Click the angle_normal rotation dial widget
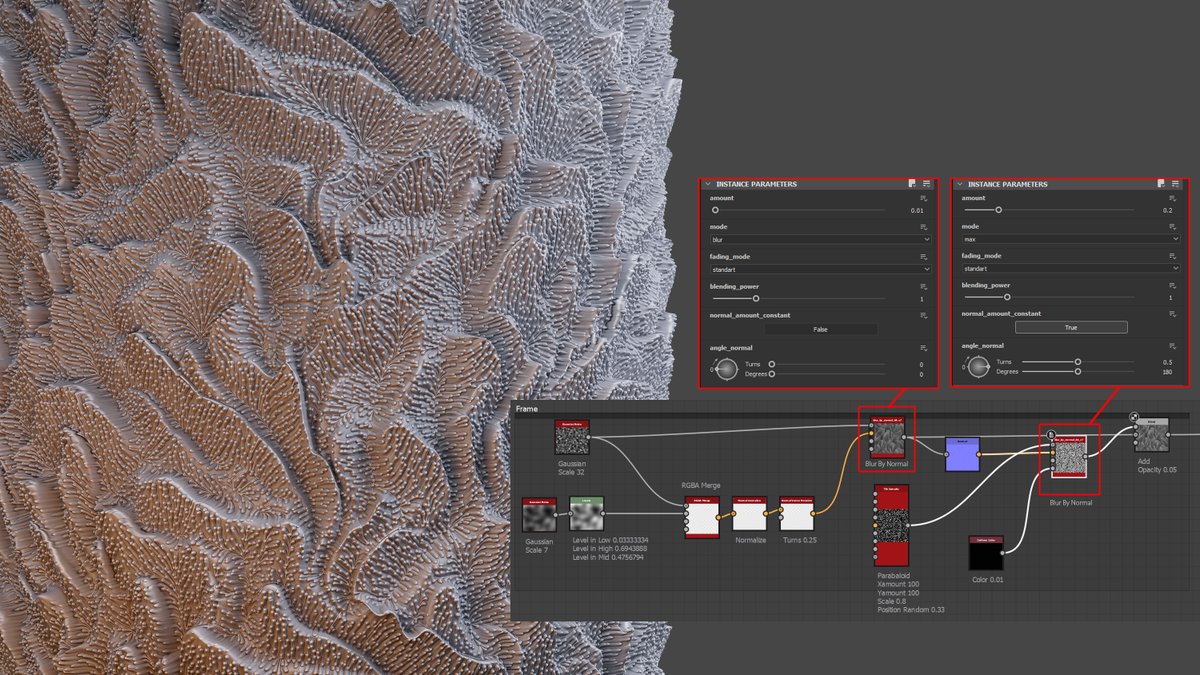This screenshot has height=675, width=1200. click(726, 367)
